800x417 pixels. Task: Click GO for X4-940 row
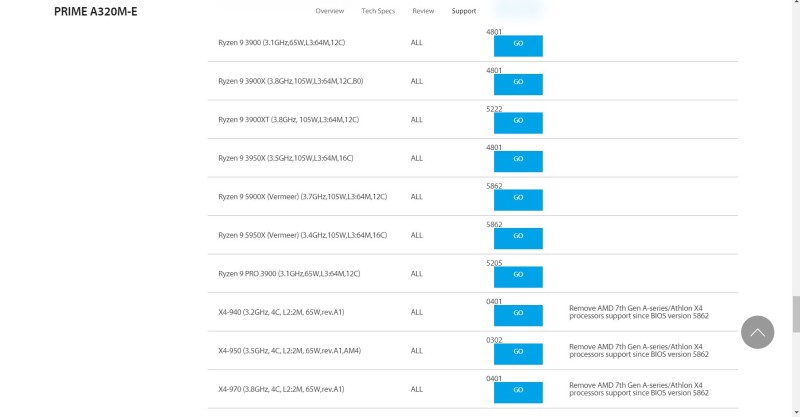pyautogui.click(x=518, y=315)
